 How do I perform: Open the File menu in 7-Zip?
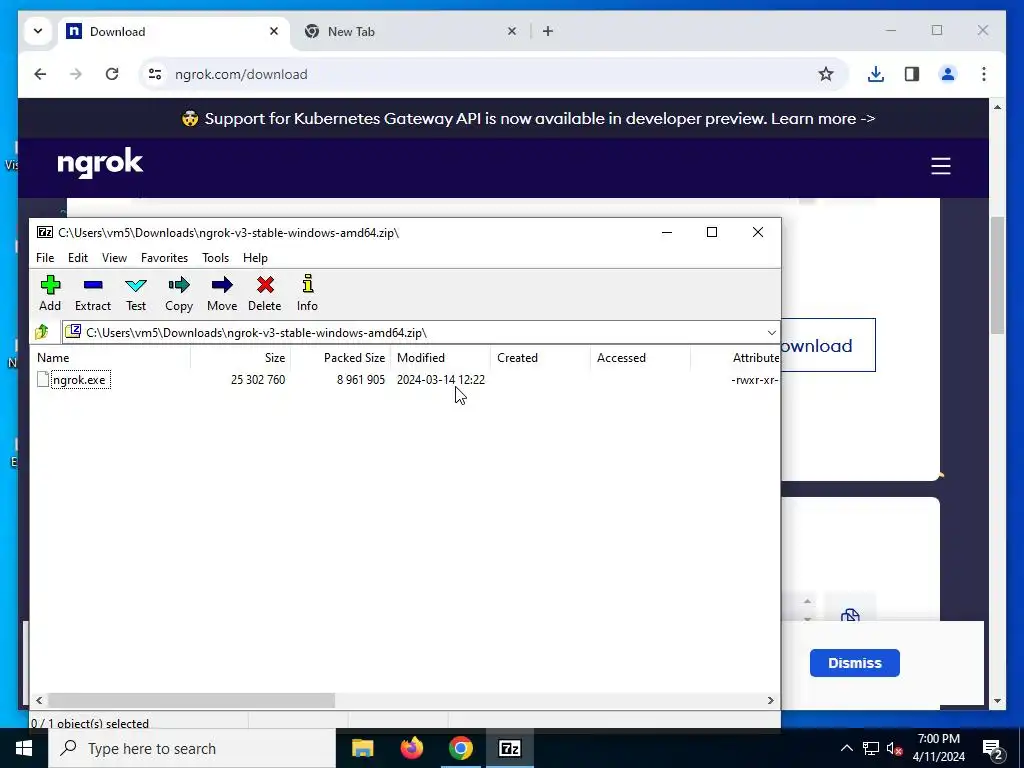(45, 258)
